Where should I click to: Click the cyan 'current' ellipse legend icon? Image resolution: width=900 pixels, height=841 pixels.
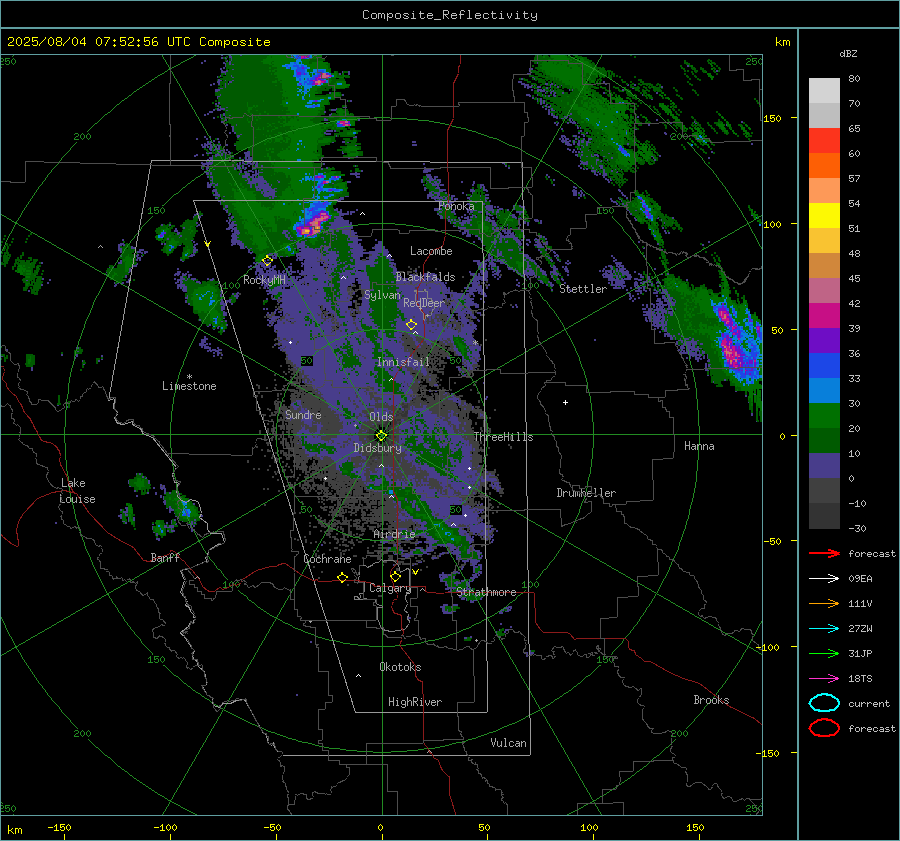pos(824,703)
